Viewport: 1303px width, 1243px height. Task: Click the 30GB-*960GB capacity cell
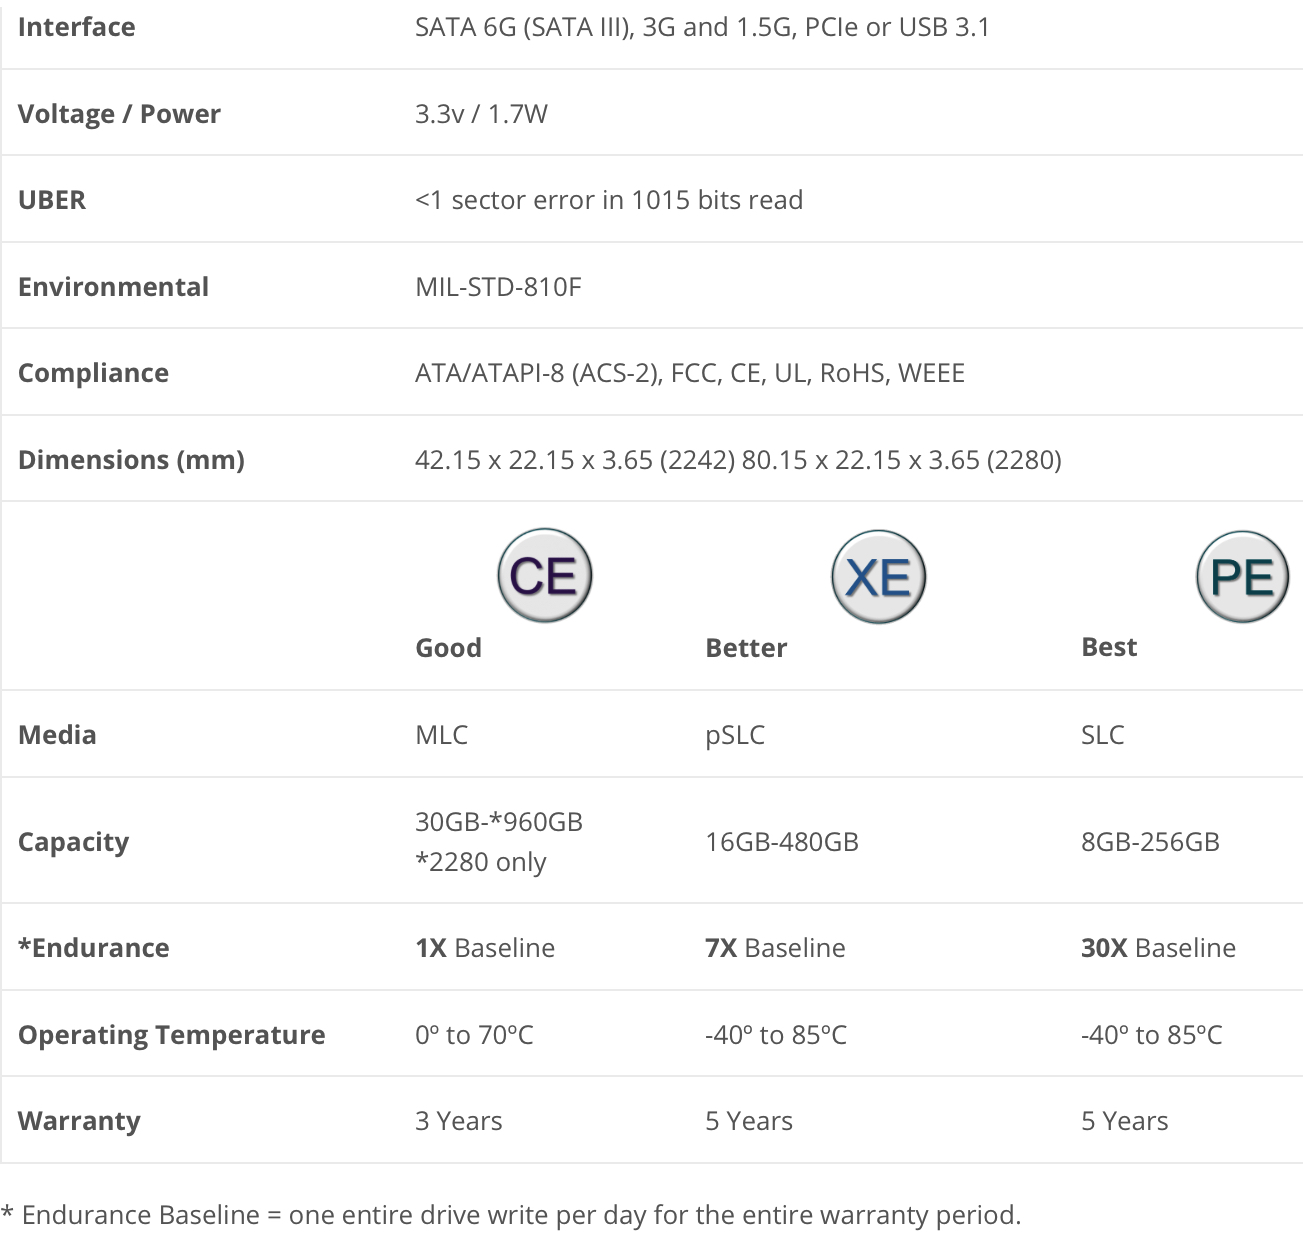coord(499,841)
